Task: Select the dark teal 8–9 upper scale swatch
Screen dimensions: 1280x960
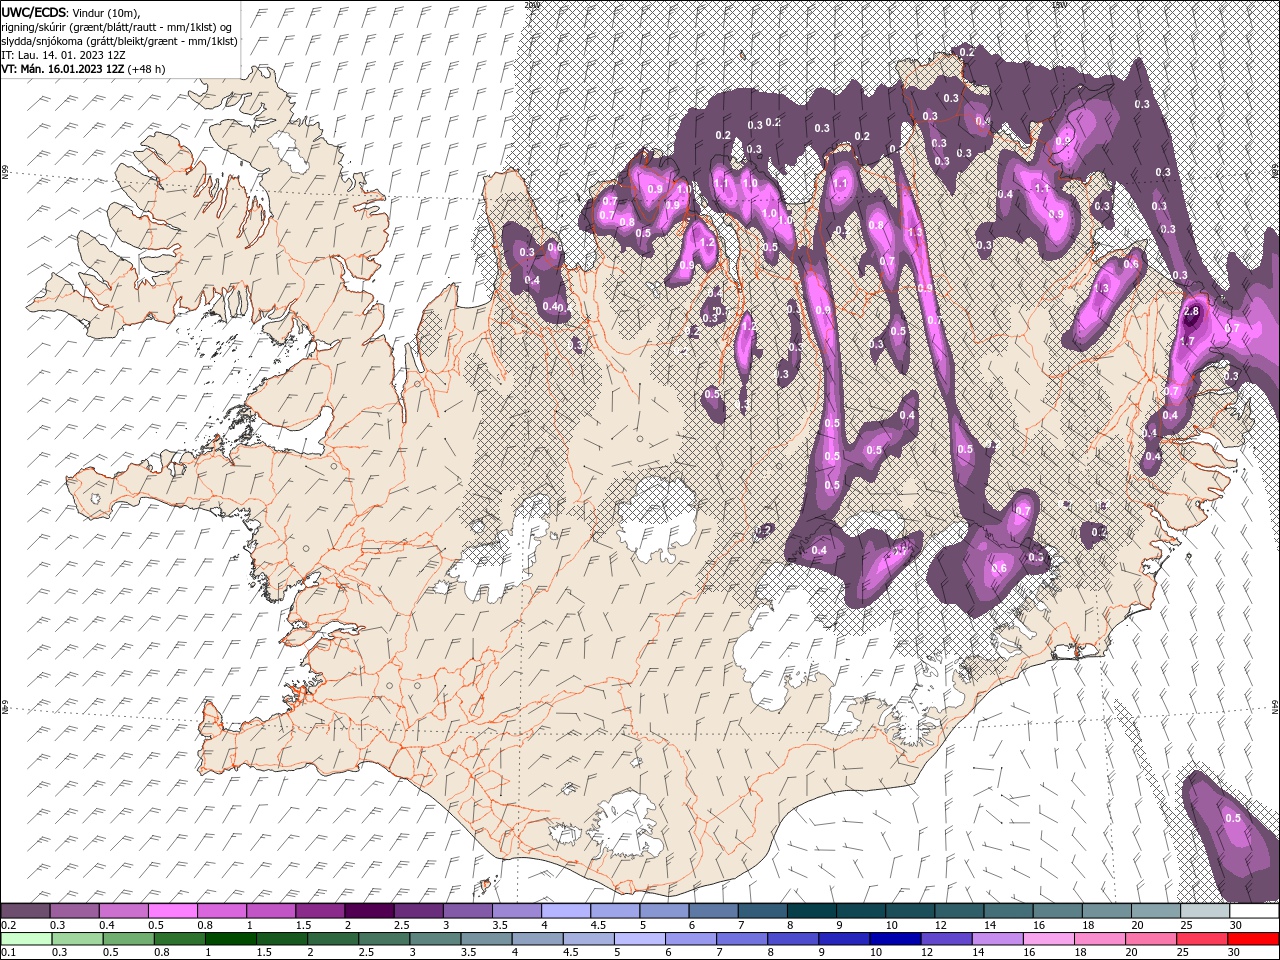Action: (812, 910)
